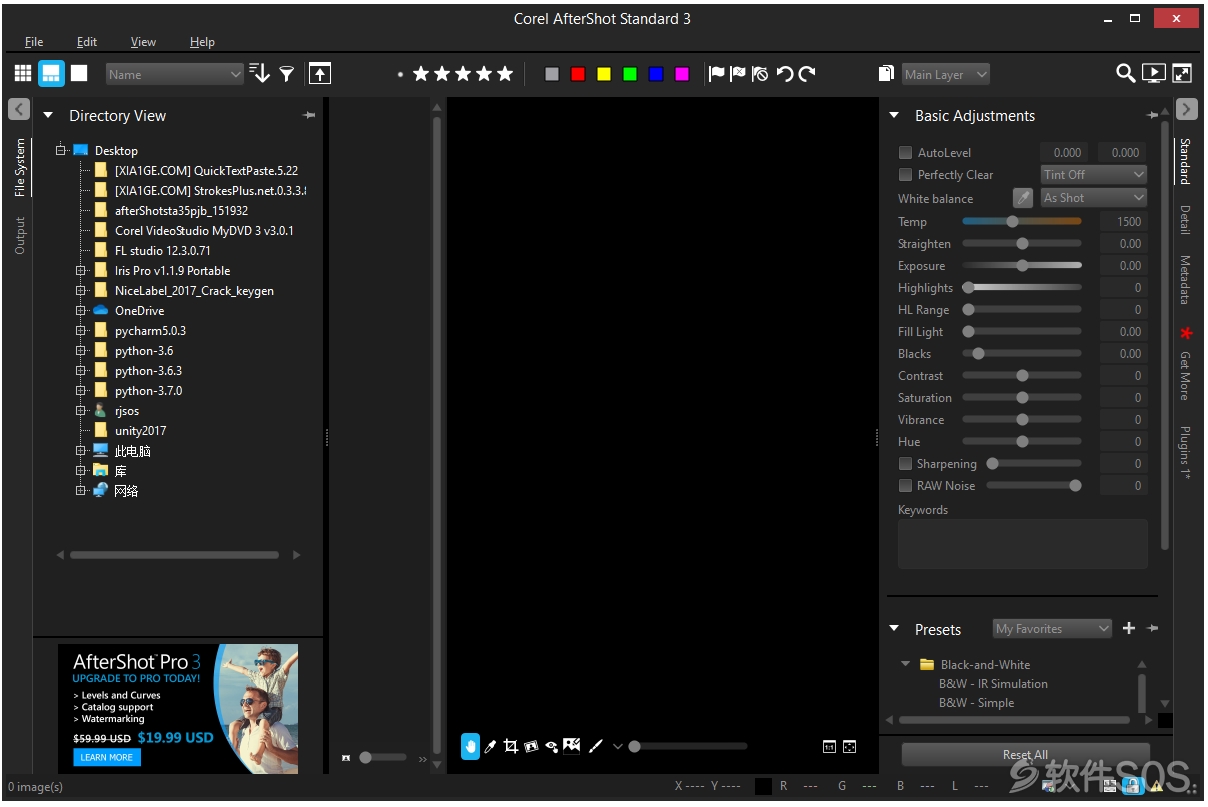Click the Contrast slider

1022,376
